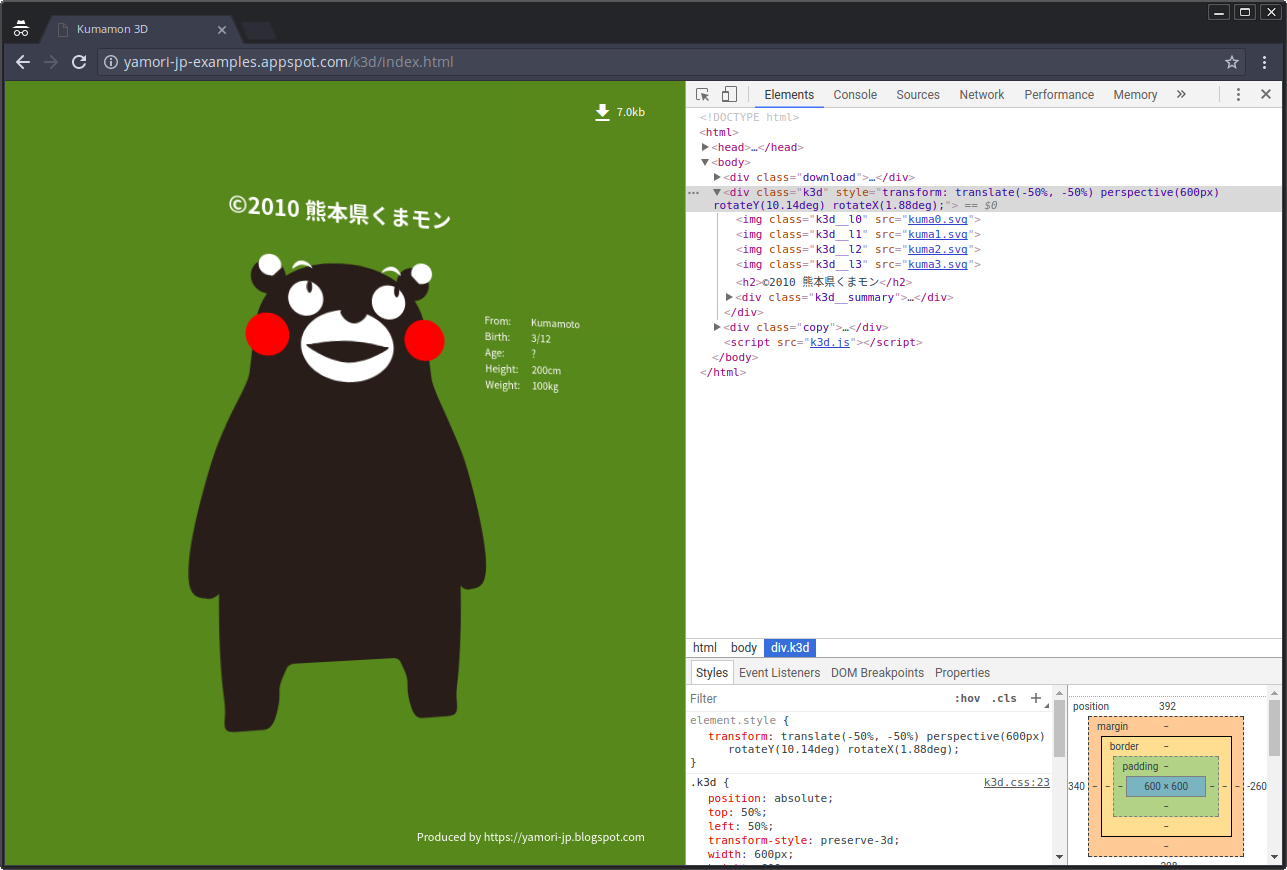1287x870 pixels.
Task: Switch to the Elements tab
Action: pyautogui.click(x=789, y=95)
